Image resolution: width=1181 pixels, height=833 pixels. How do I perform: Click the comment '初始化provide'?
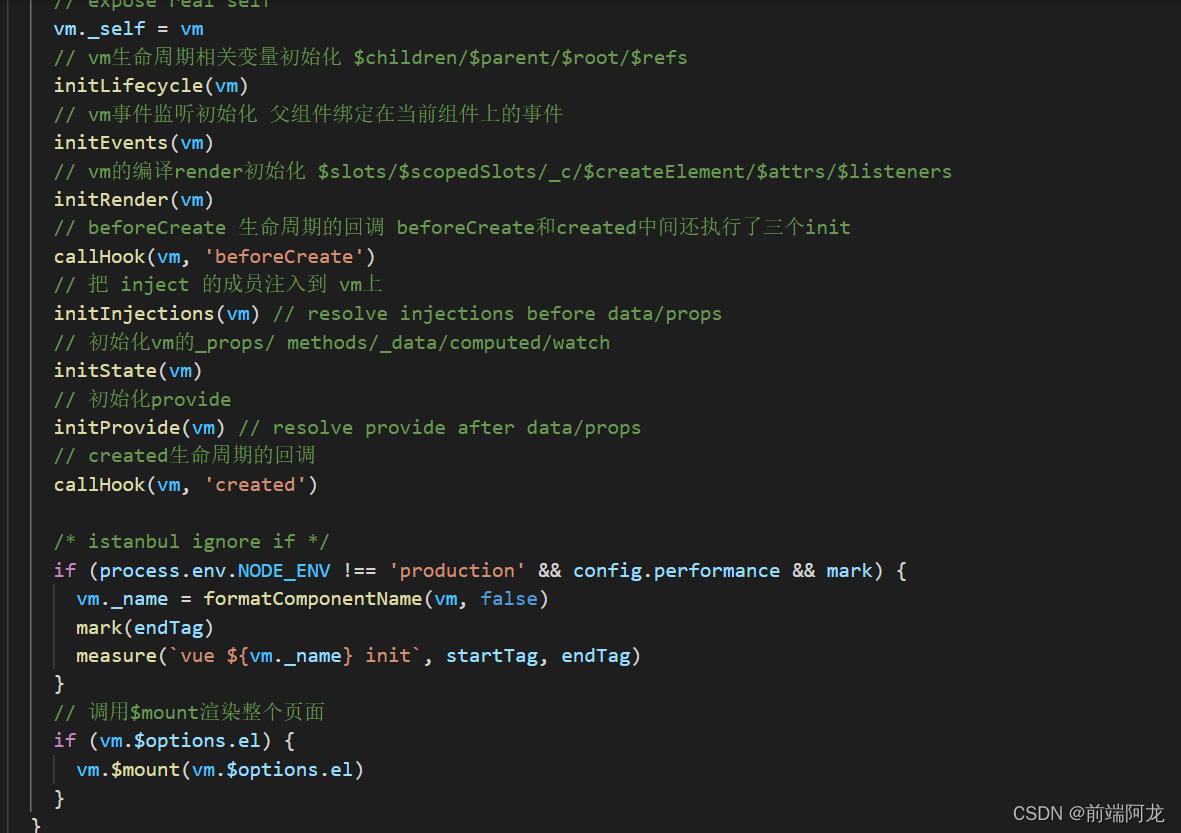pyautogui.click(x=142, y=400)
